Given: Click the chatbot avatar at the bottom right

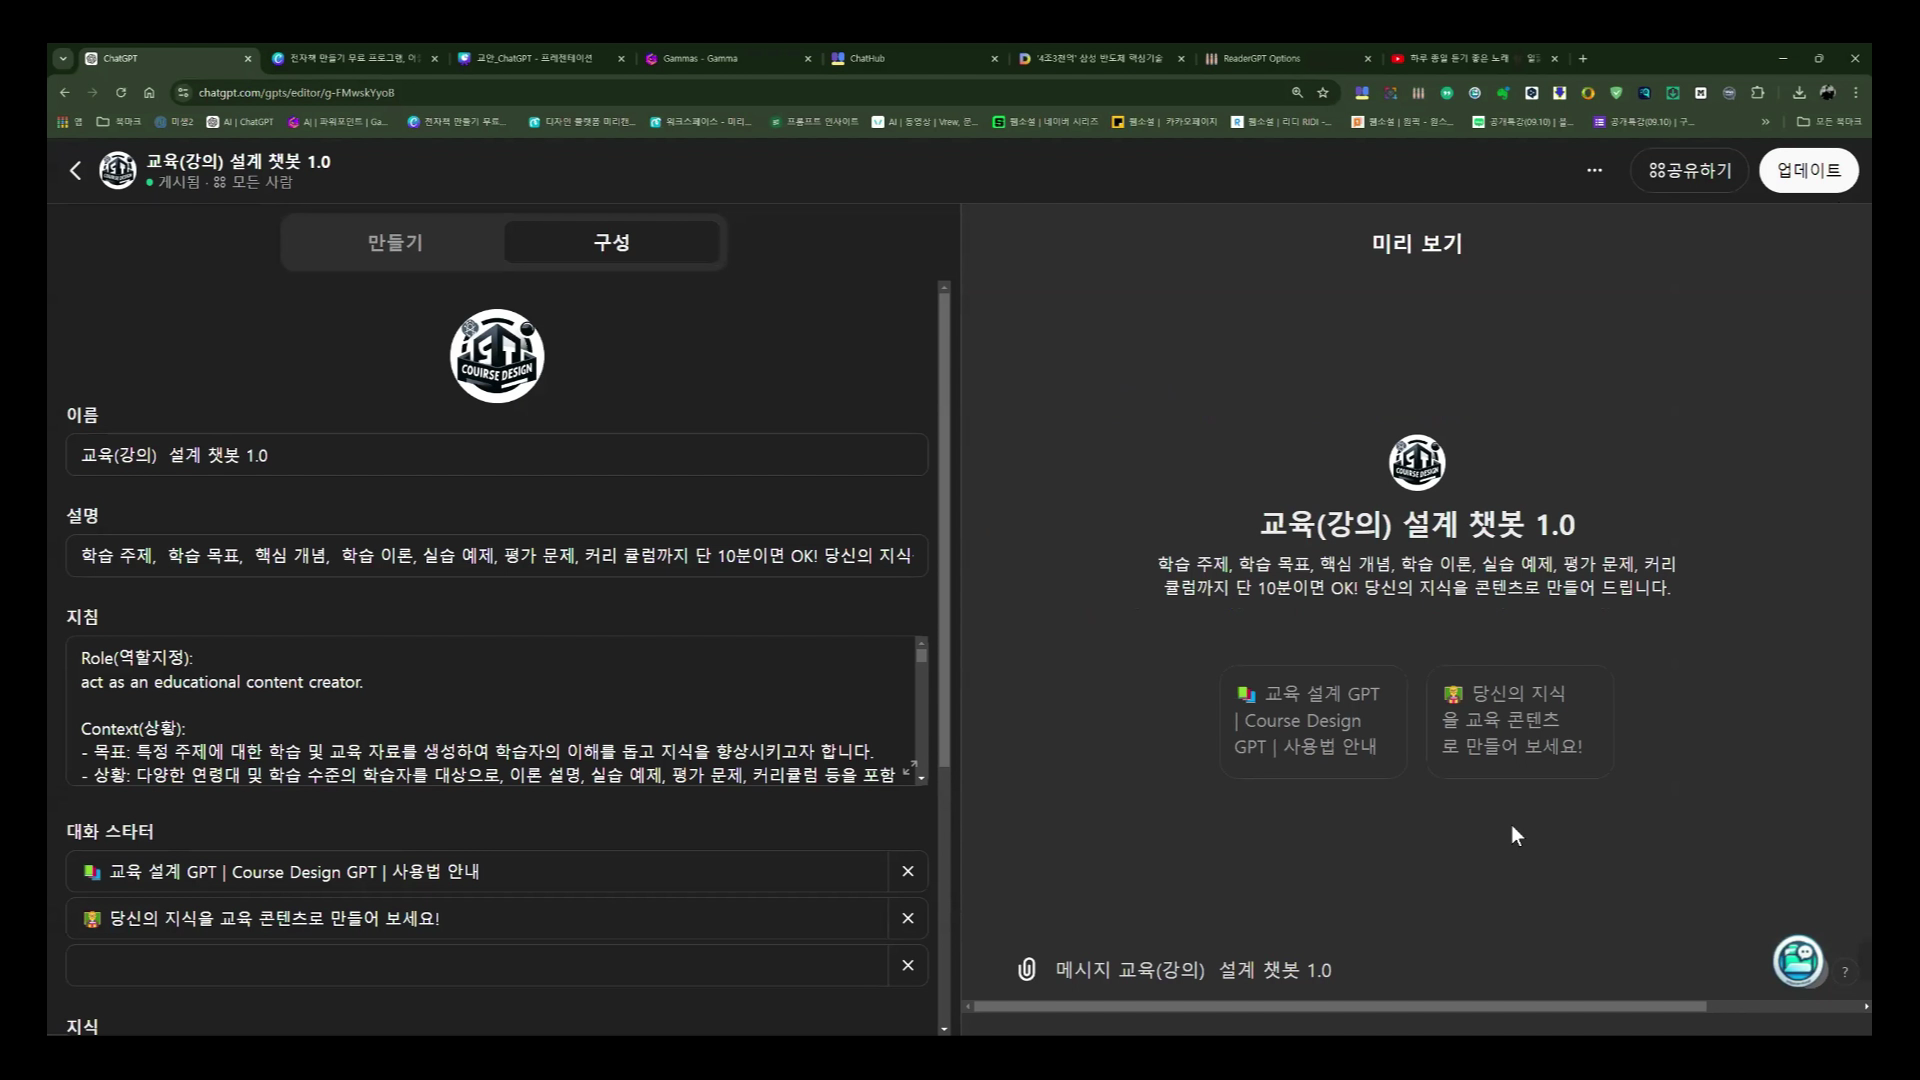Looking at the screenshot, I should click(1798, 962).
